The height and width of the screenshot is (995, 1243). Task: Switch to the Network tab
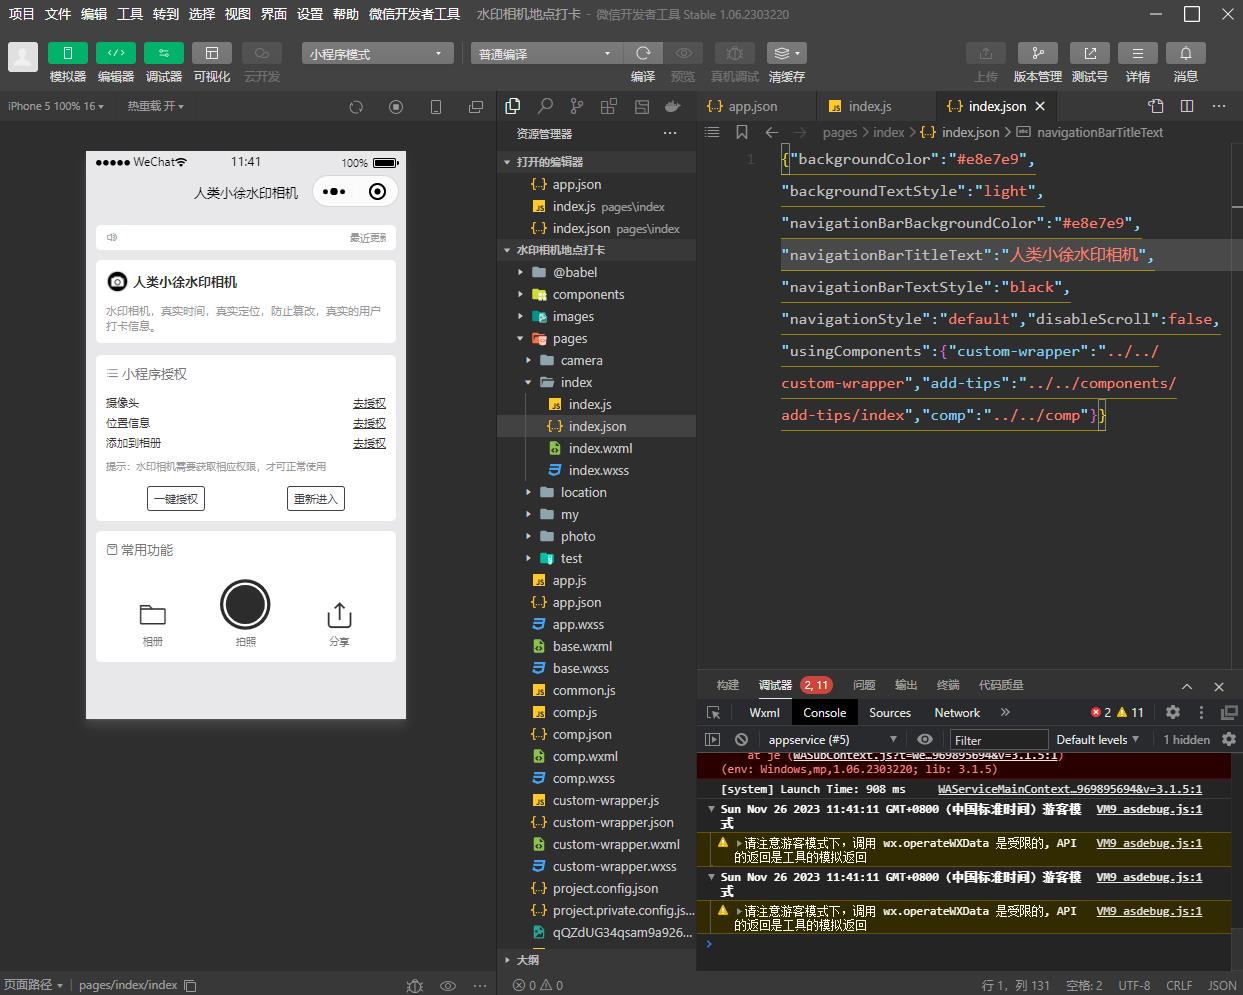pyautogui.click(x=956, y=713)
